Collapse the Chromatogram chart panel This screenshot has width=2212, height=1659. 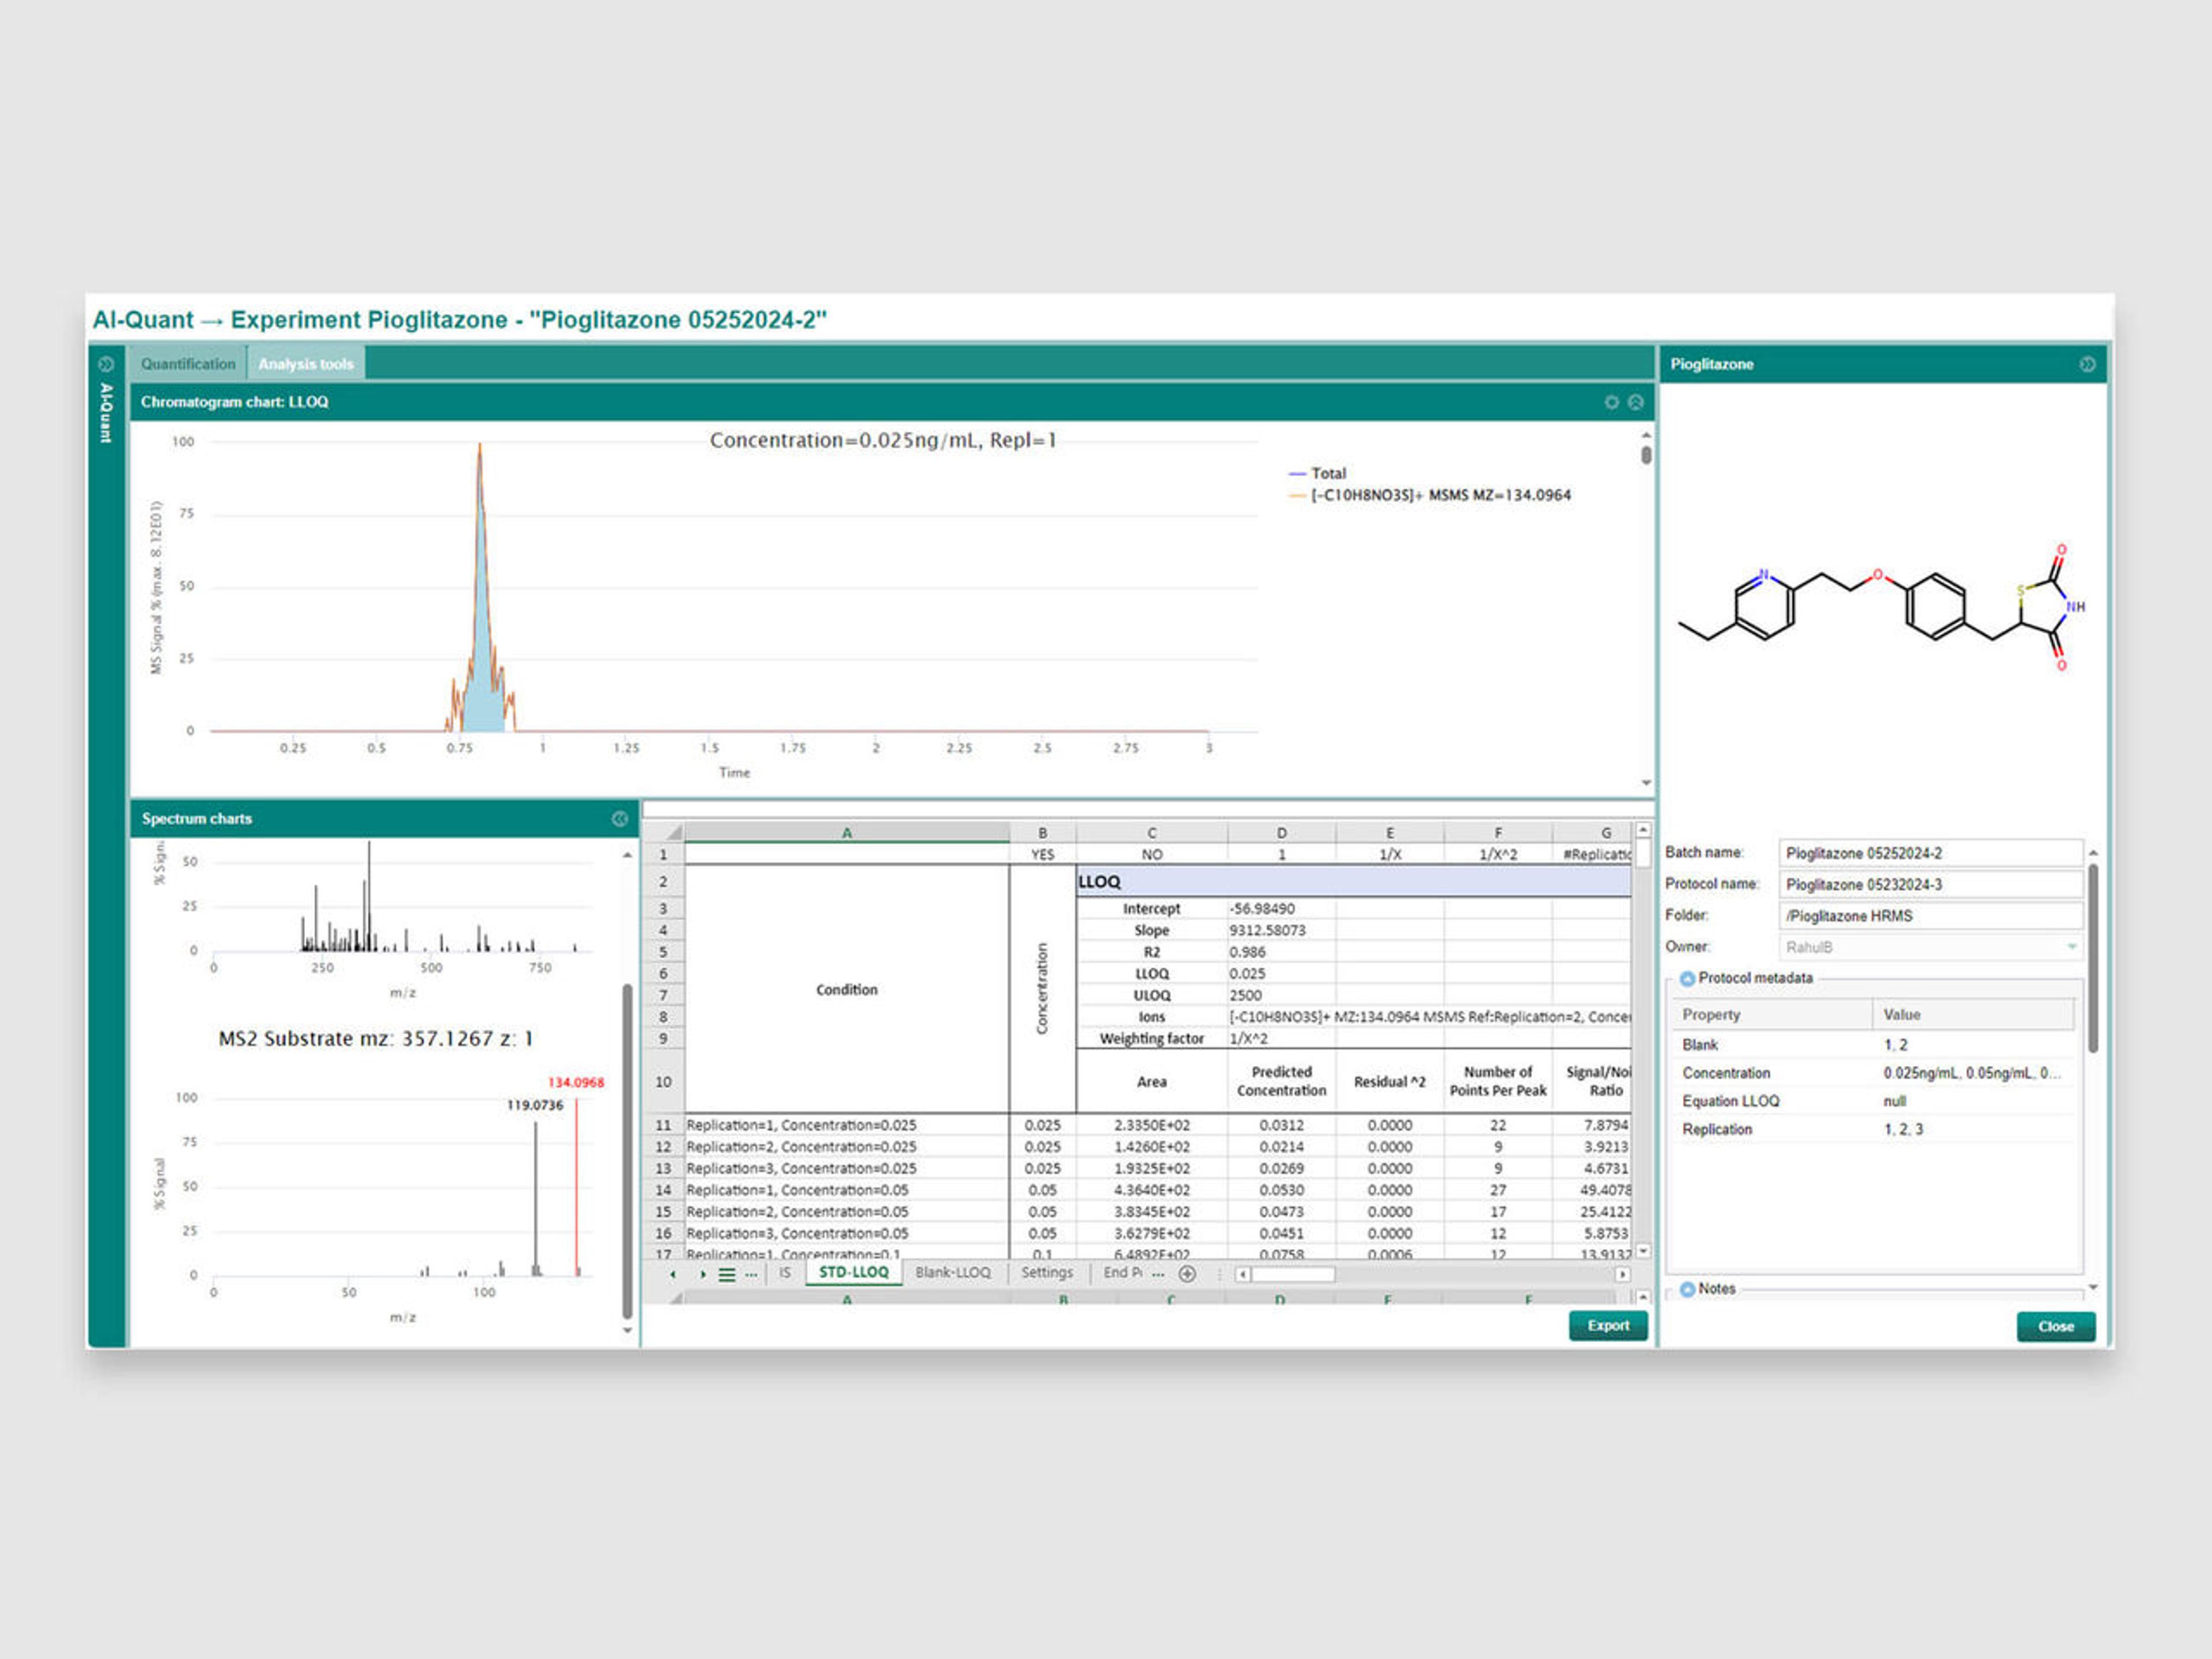click(x=1636, y=402)
